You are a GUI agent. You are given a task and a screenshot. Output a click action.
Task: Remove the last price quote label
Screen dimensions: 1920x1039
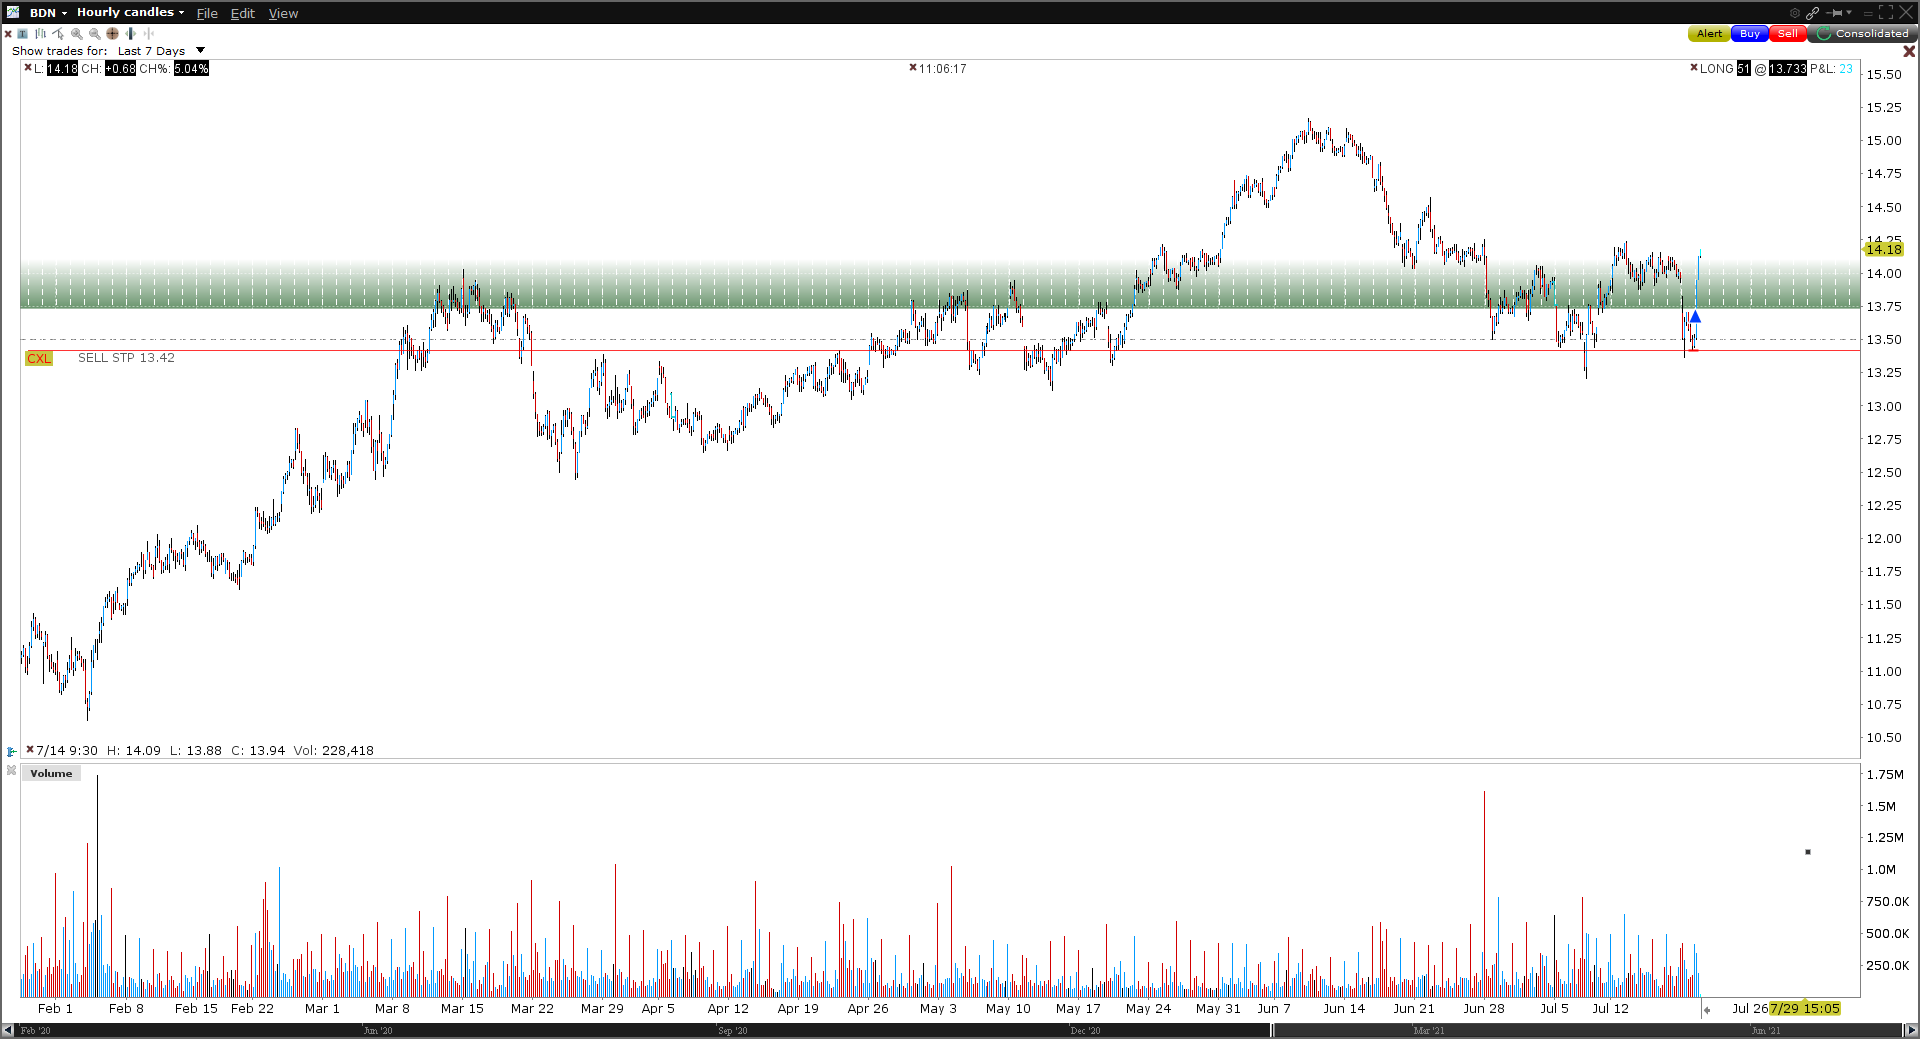[x=28, y=68]
